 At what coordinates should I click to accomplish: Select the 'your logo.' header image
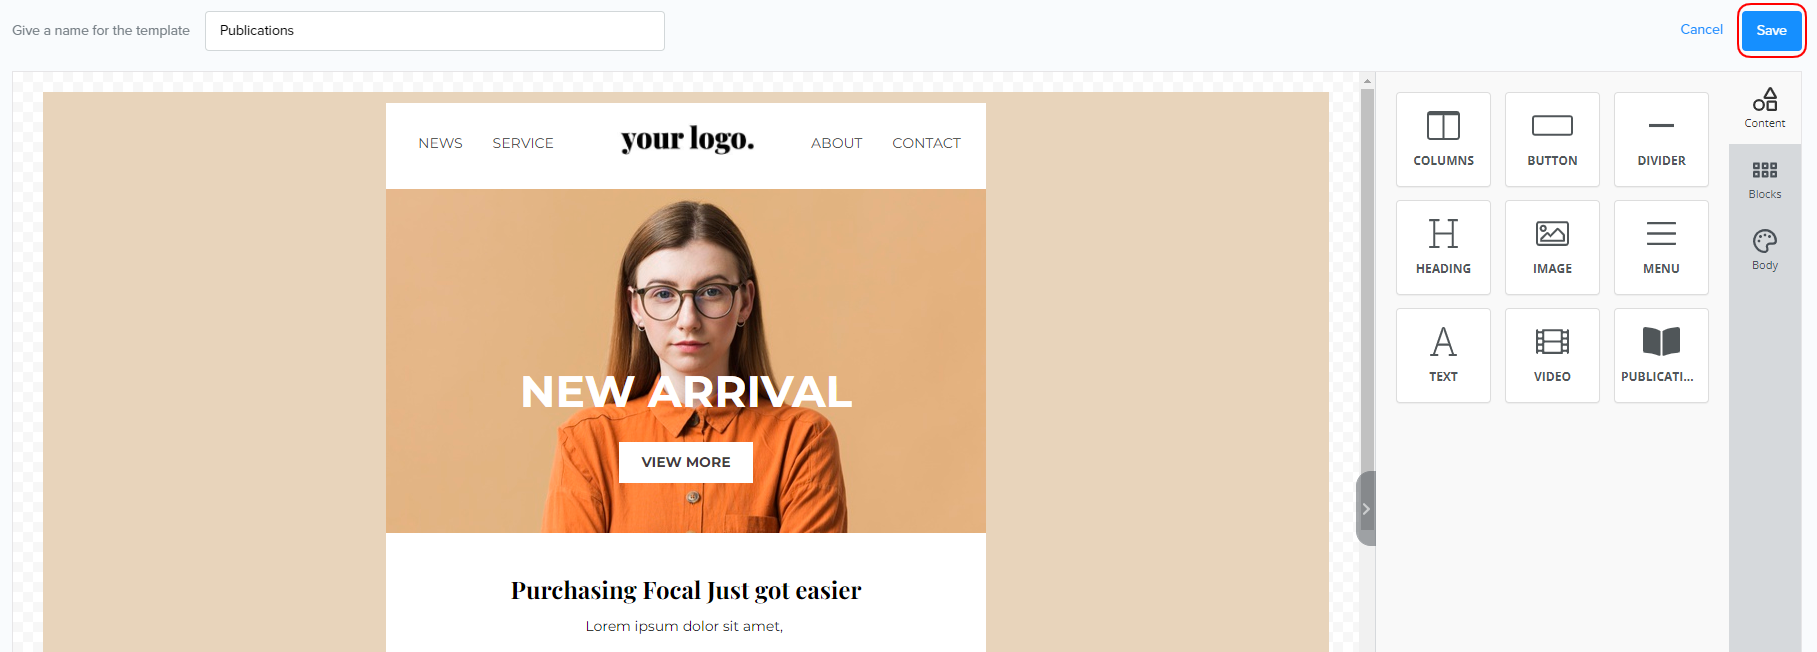coord(687,140)
